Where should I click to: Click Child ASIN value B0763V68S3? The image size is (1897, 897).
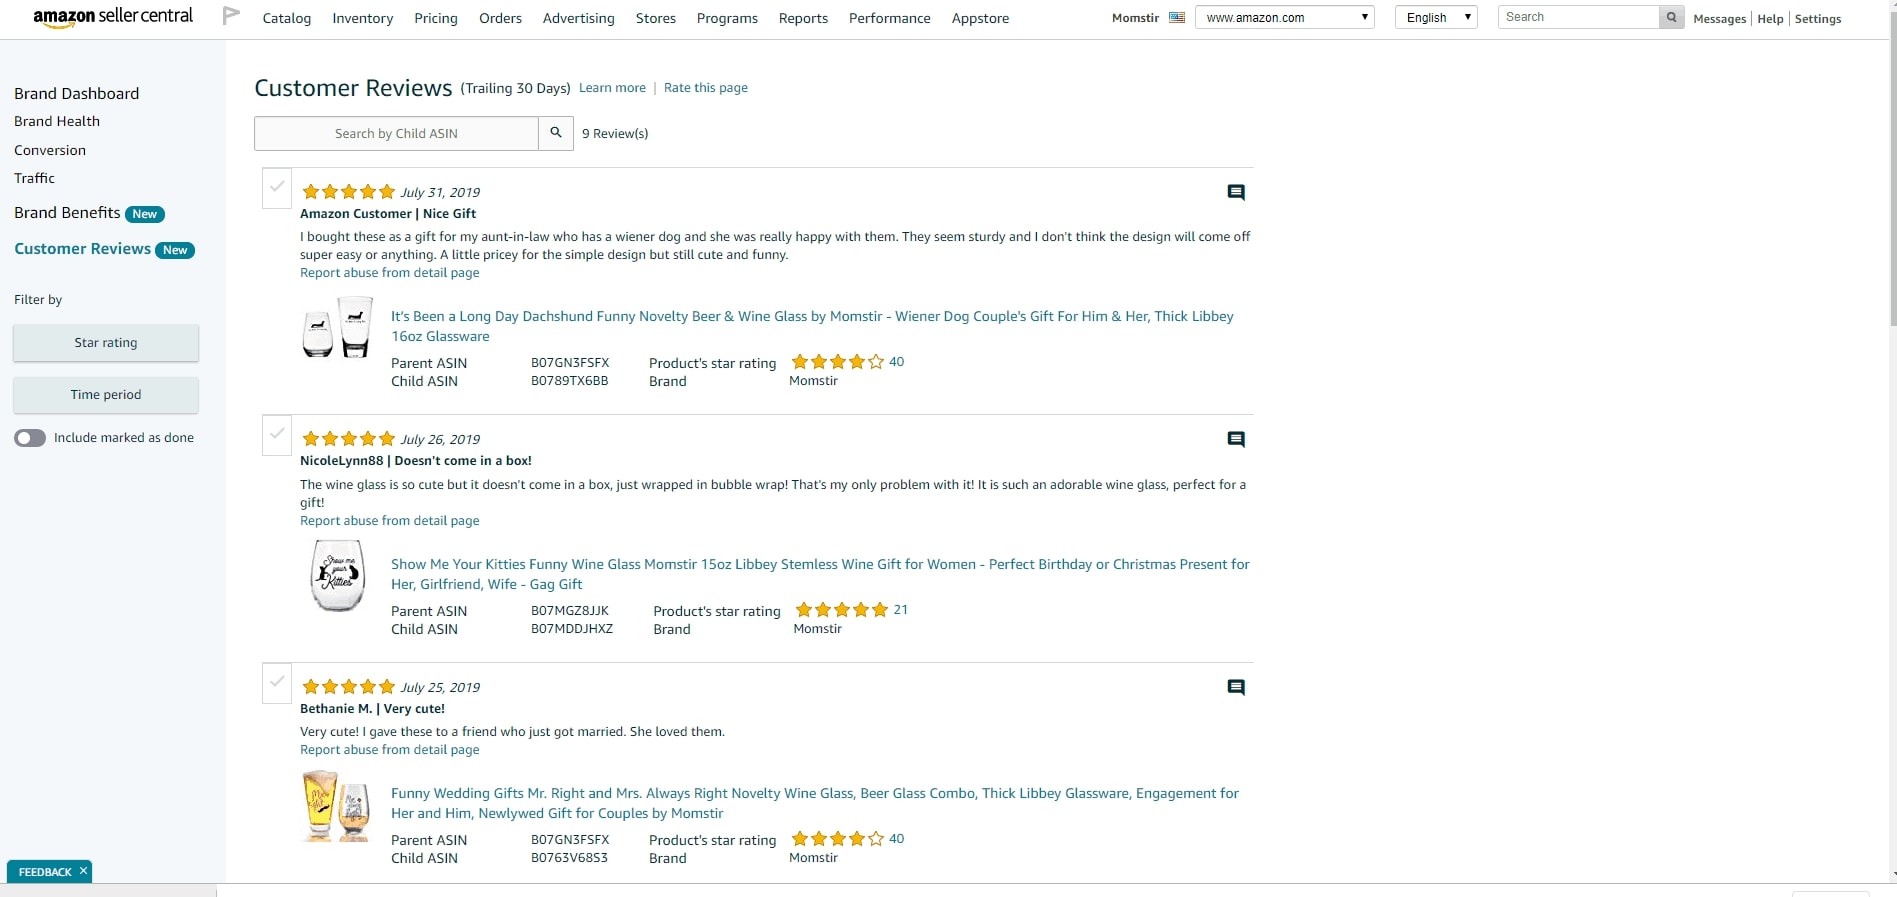click(569, 858)
